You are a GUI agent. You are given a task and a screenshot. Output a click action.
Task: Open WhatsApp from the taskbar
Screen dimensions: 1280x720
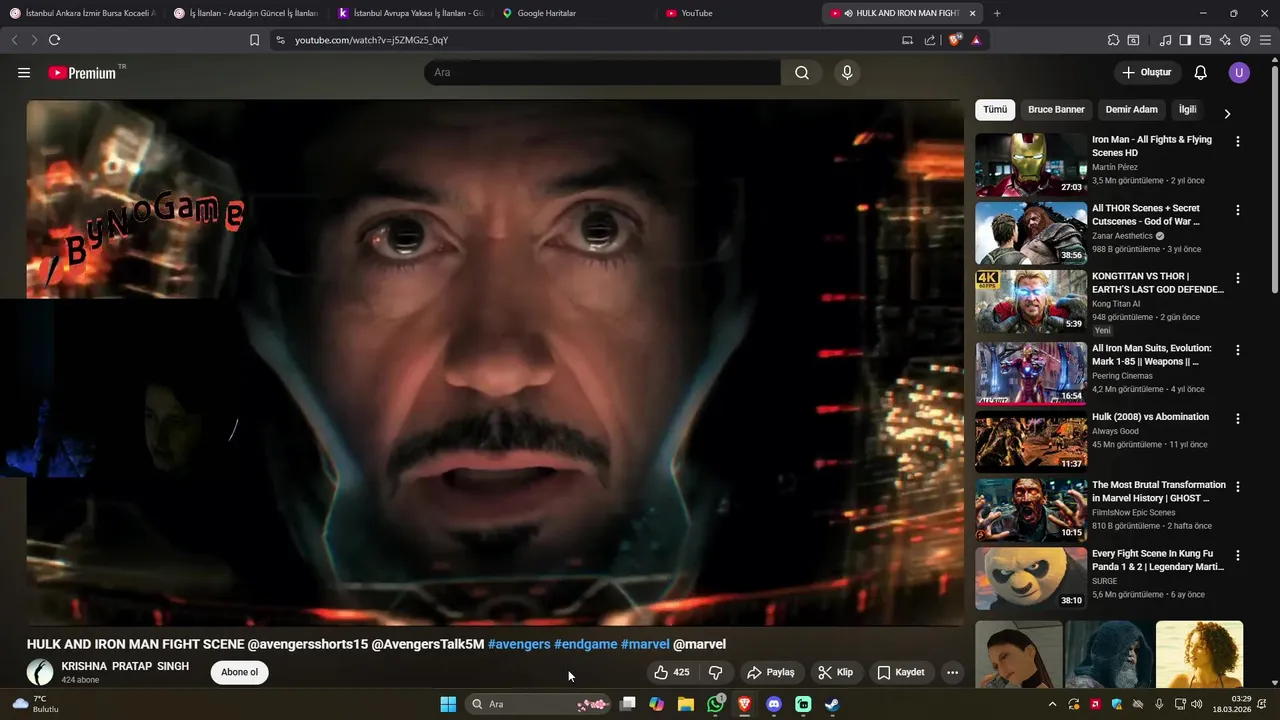pos(715,704)
